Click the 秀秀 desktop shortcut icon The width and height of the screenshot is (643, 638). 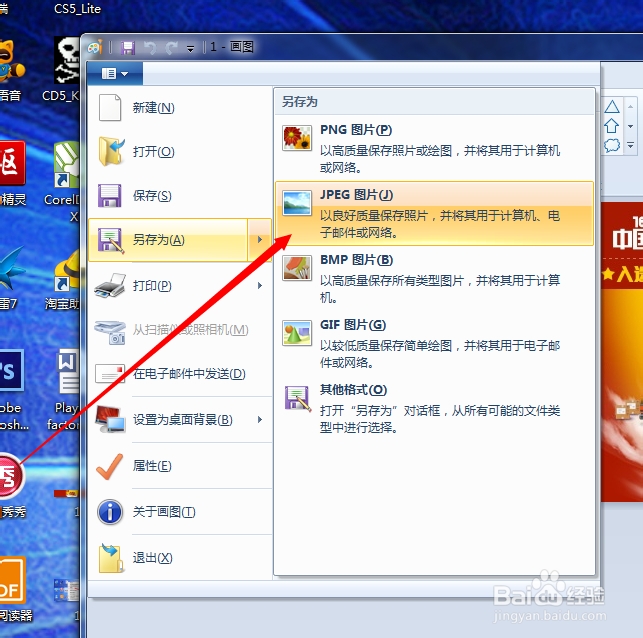11,476
